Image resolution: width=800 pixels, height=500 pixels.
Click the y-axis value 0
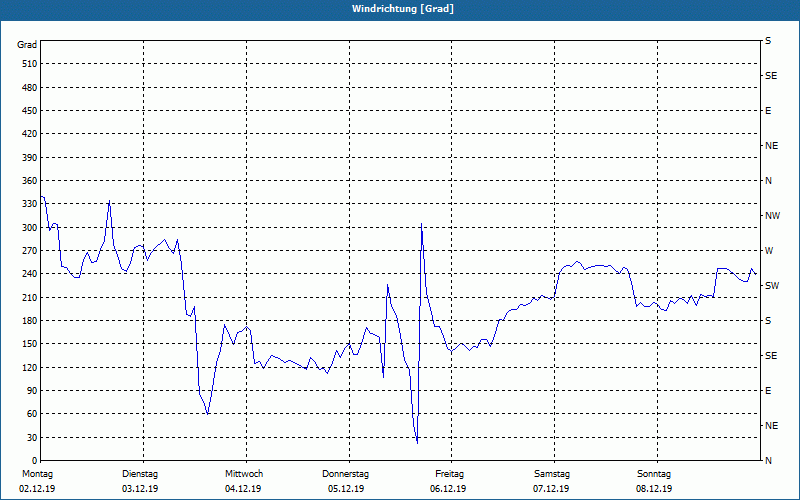pos(35,461)
